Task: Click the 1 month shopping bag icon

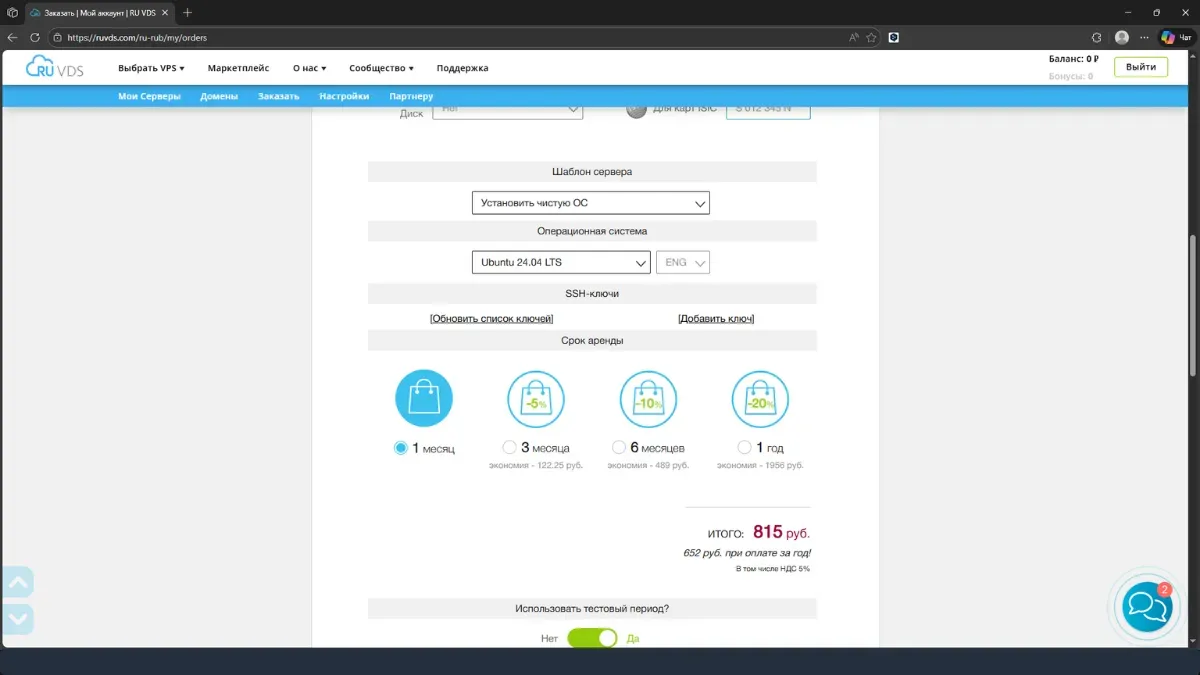Action: (424, 398)
